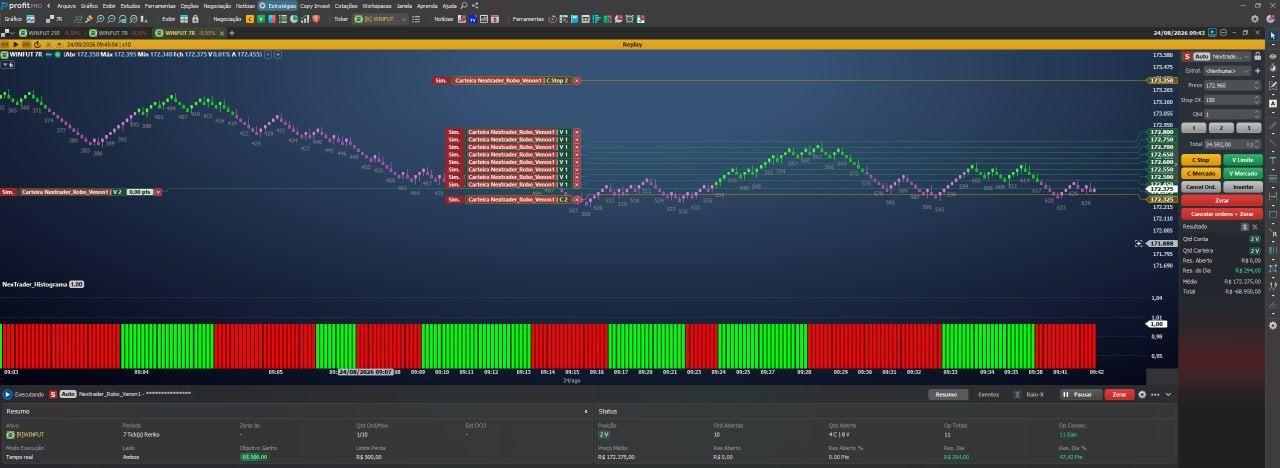Image resolution: width=1280 pixels, height=468 pixels.
Task: Open the Arquivo menu
Action: pos(66,6)
